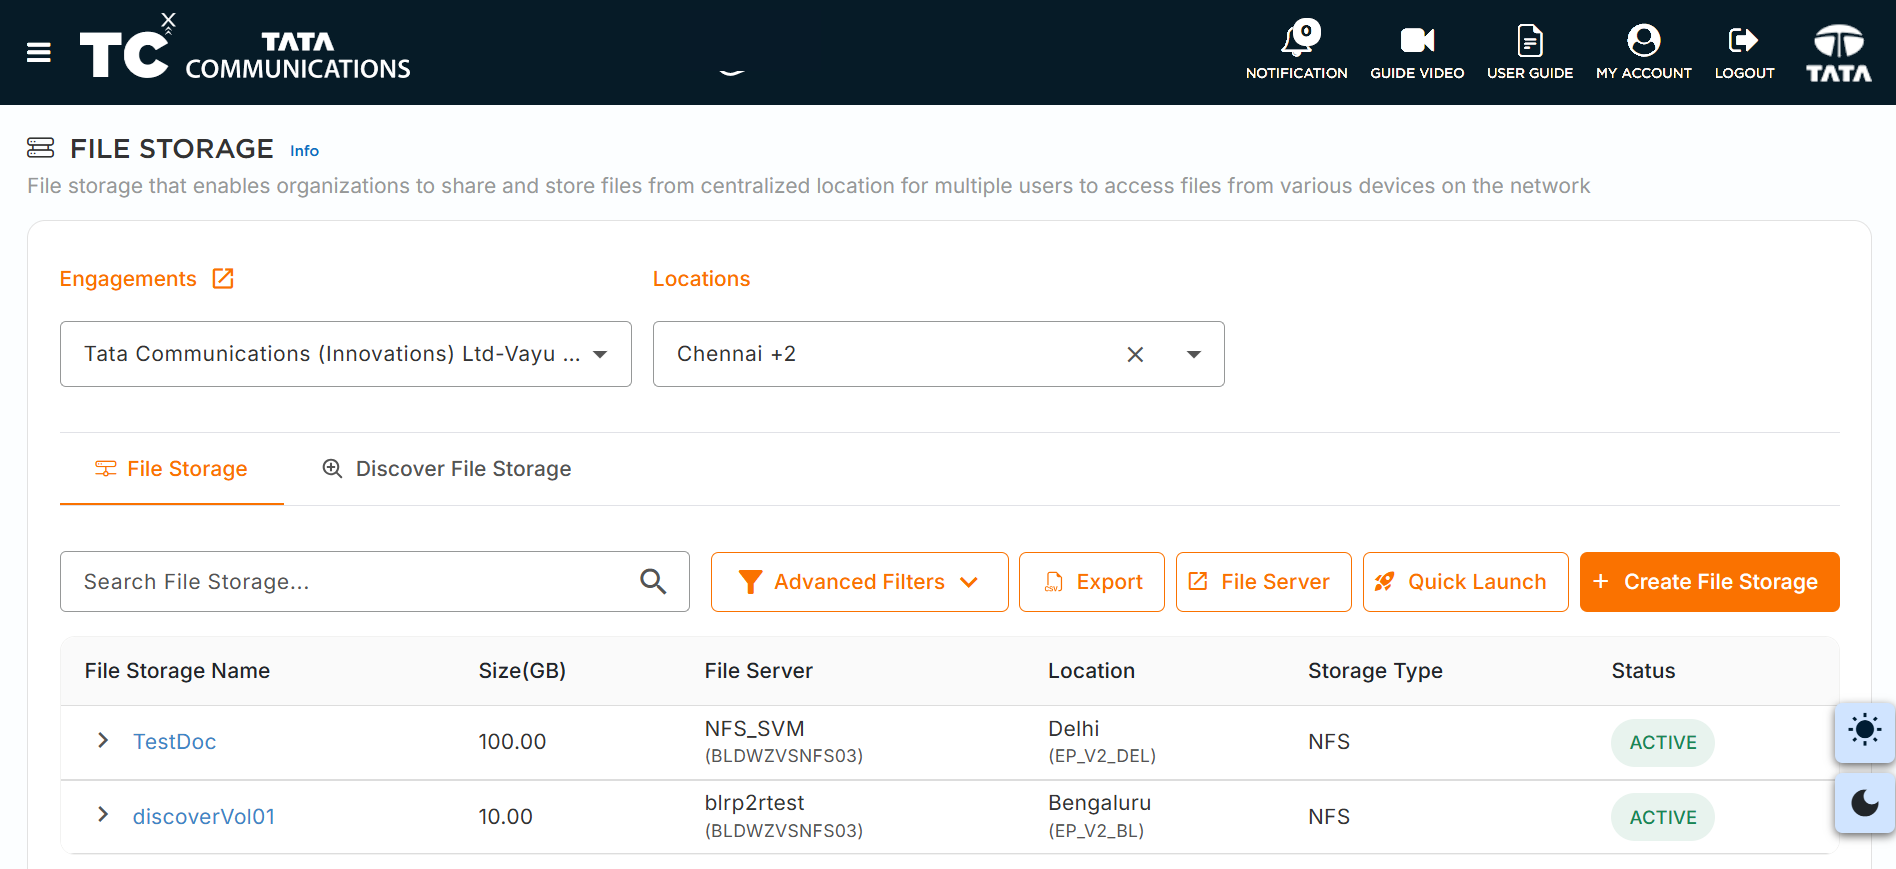Click the search magnifier icon
Viewport: 1896px width, 869px height.
tap(653, 581)
